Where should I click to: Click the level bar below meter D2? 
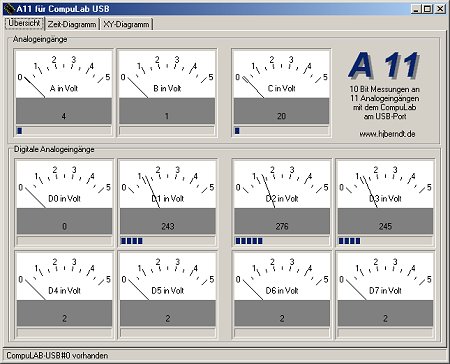pyautogui.click(x=282, y=241)
